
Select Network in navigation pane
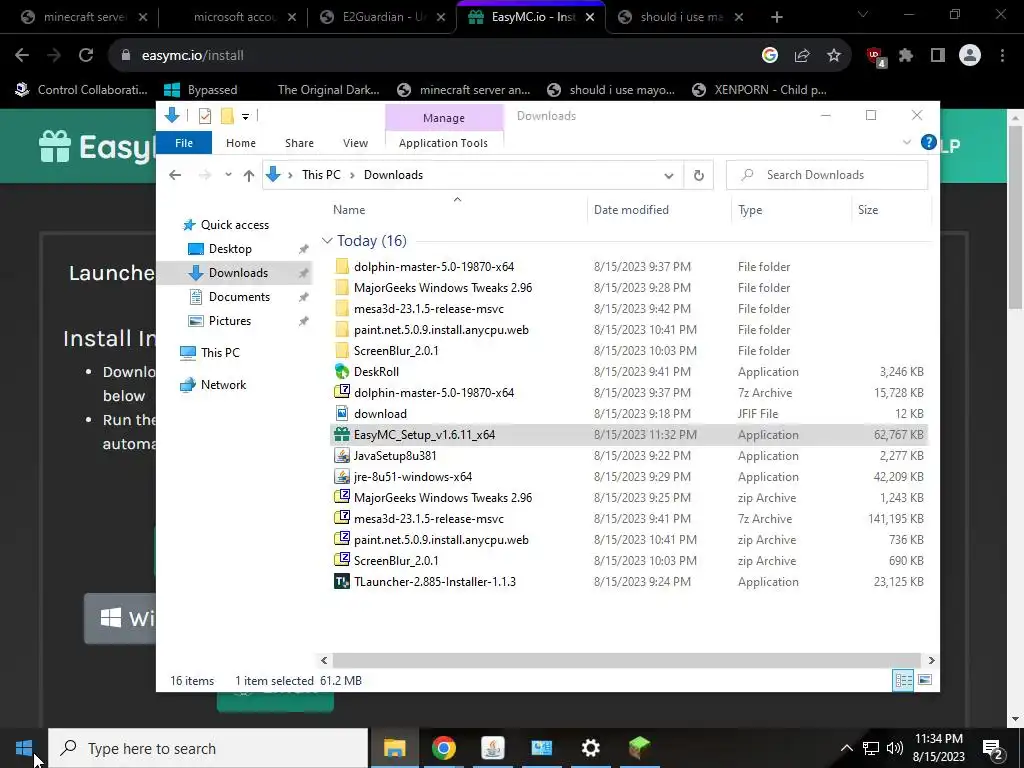tap(223, 385)
